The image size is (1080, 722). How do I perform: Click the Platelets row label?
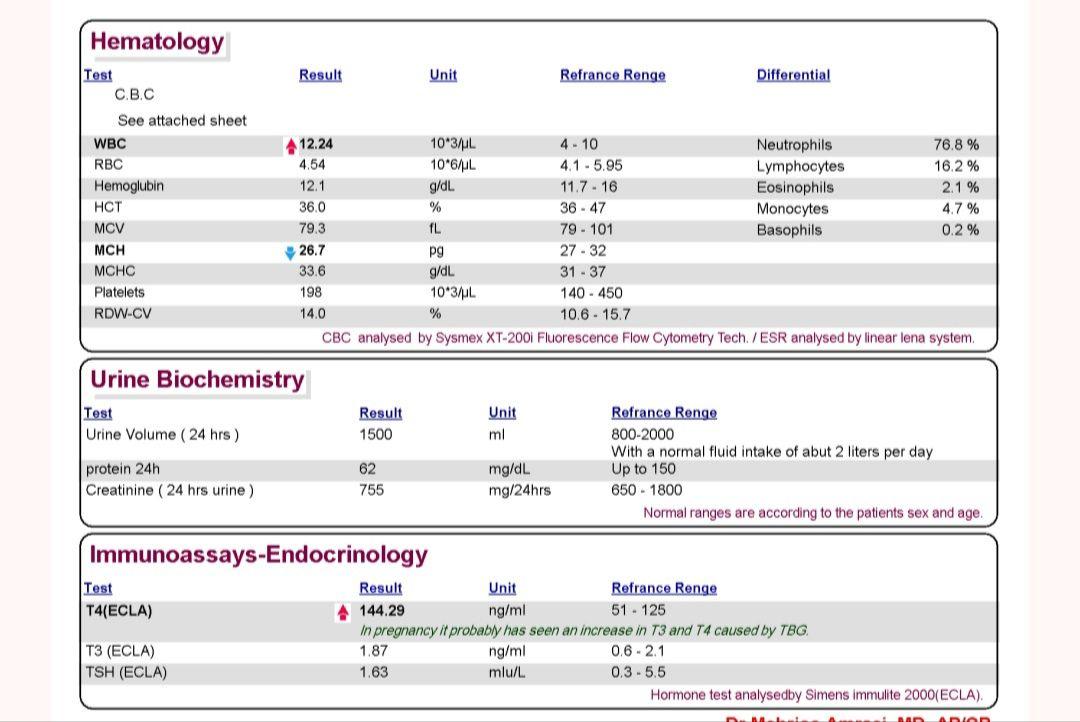119,292
